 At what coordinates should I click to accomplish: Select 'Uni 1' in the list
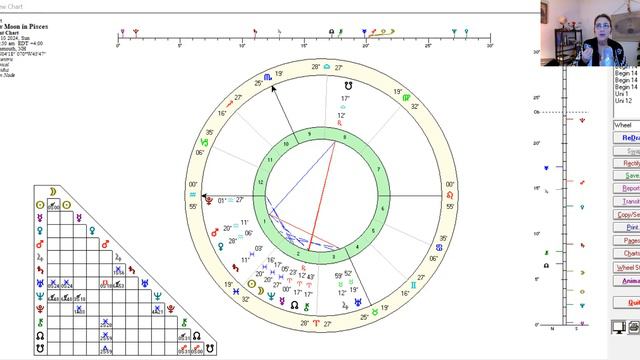(622, 94)
